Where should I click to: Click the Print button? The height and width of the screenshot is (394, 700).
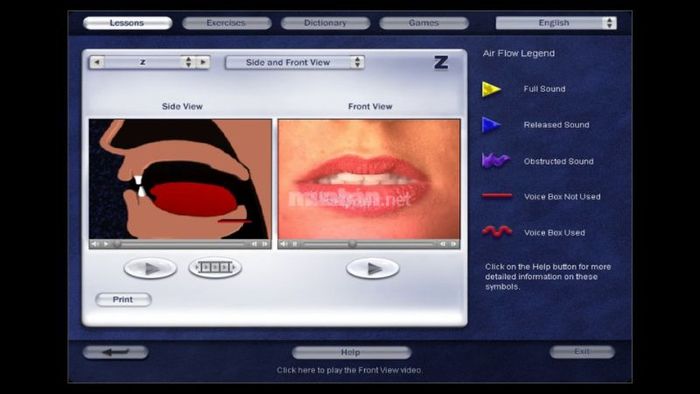click(x=123, y=299)
